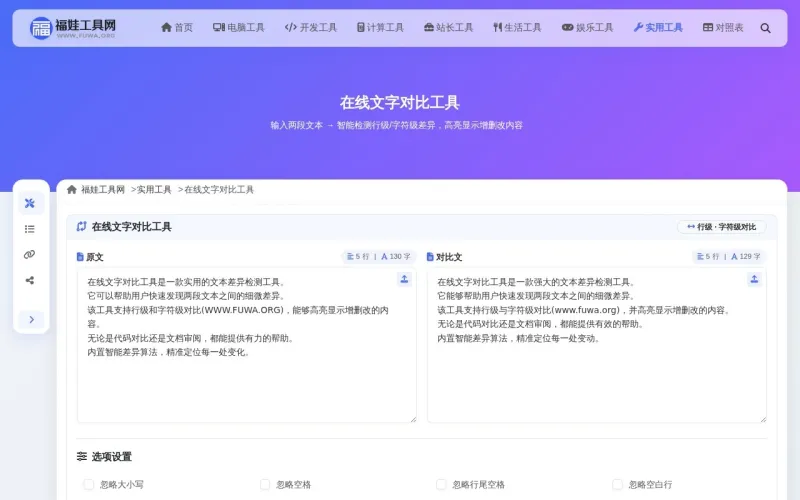Click the search magnifier icon

[765, 28]
